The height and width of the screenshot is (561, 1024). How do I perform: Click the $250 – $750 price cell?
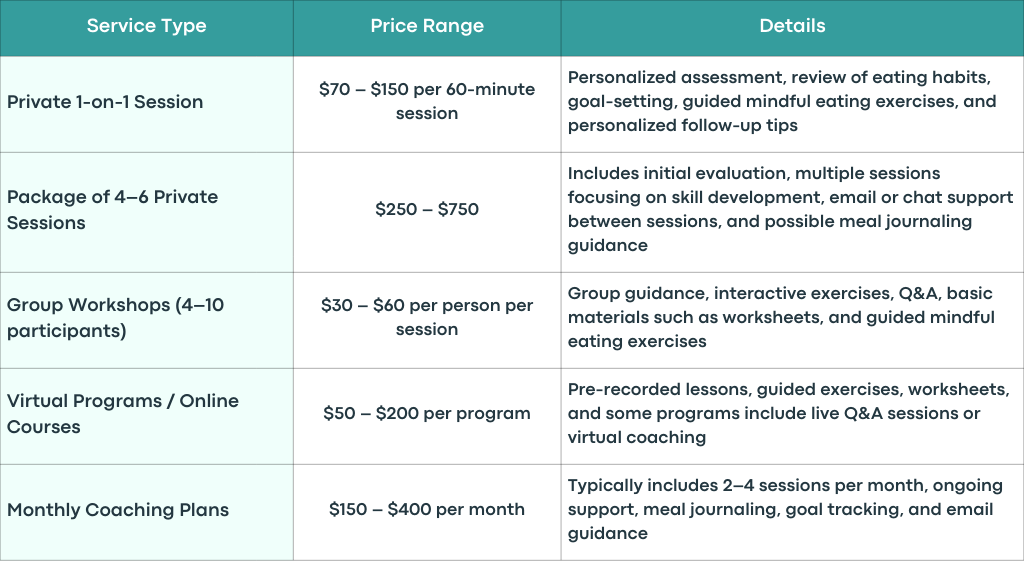point(427,209)
